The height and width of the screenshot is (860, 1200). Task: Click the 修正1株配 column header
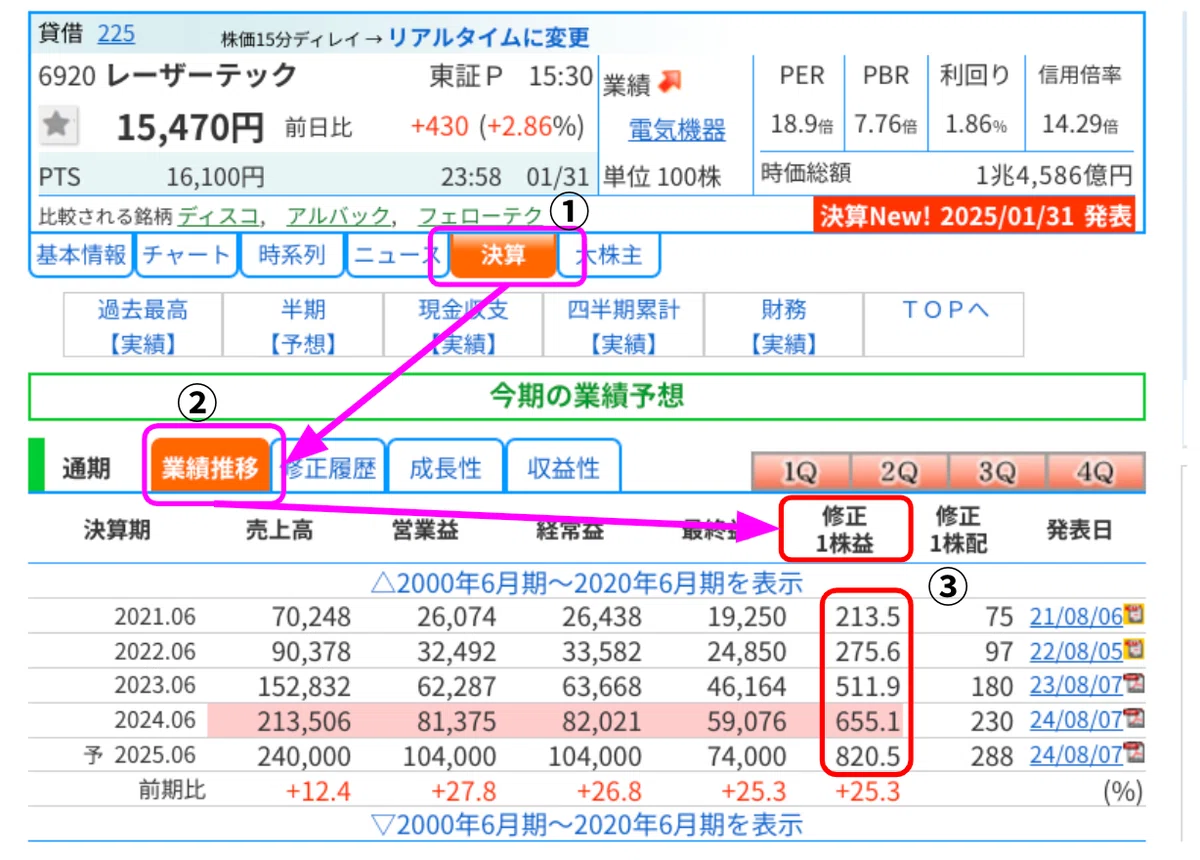(956, 530)
